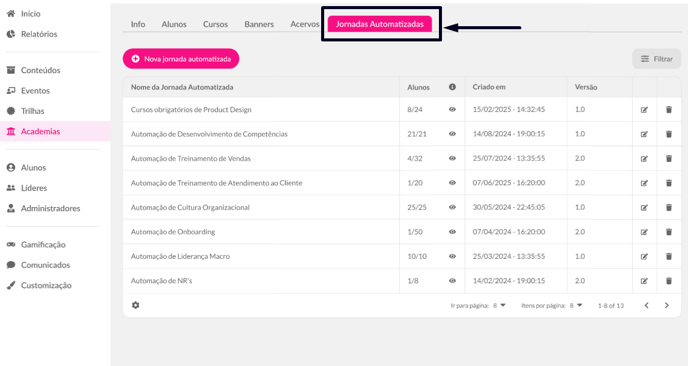This screenshot has height=366, width=688.
Task: Click the date 15/02/2025 - 14:32:45
Action: tap(509, 109)
